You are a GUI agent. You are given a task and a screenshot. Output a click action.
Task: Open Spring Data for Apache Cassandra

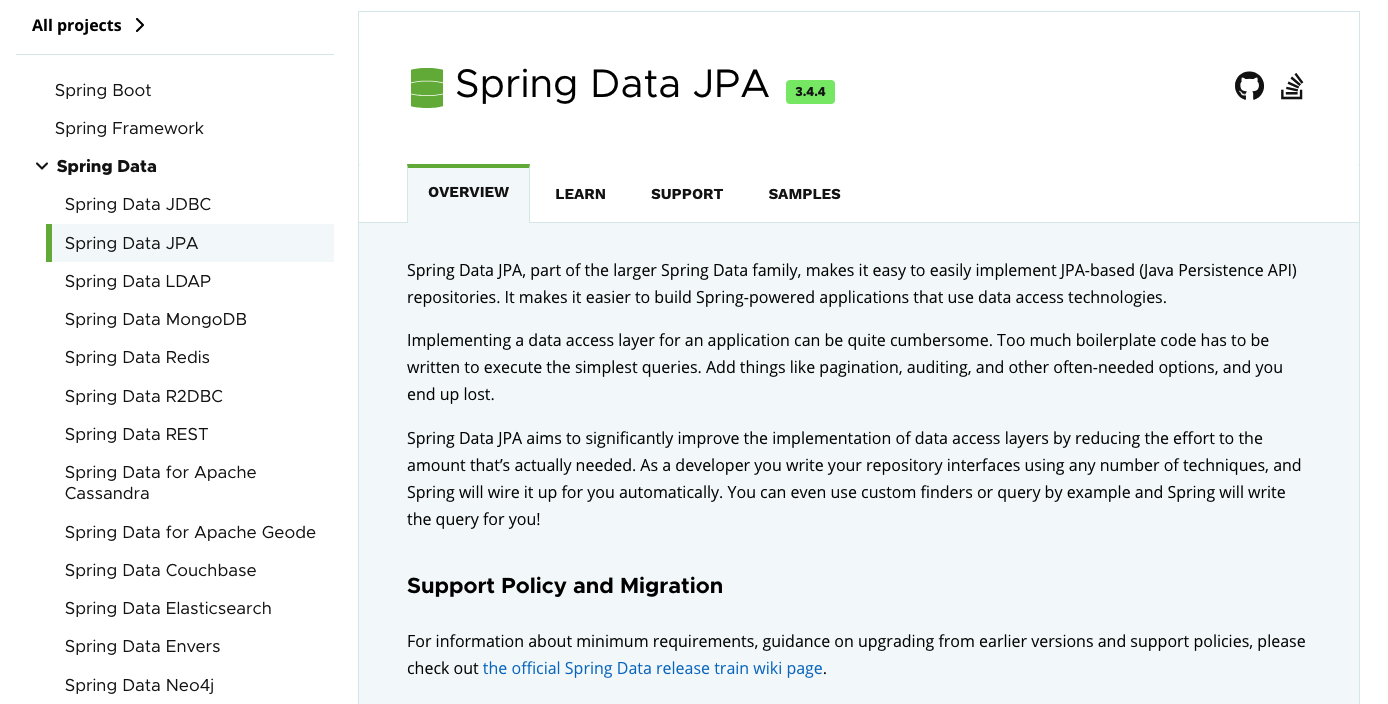pyautogui.click(x=160, y=482)
